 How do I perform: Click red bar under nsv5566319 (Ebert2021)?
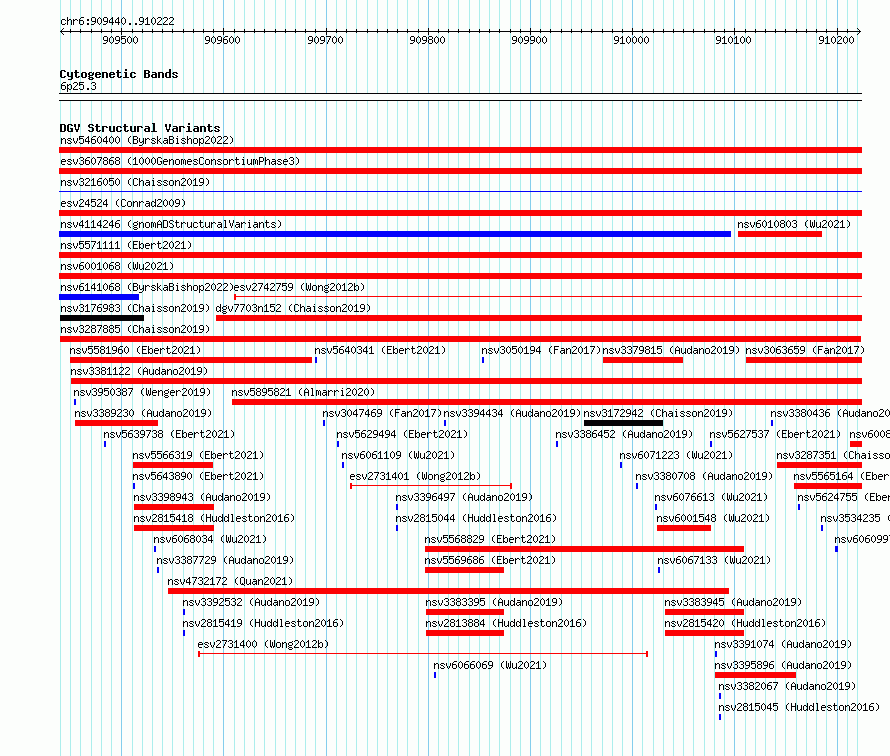(173, 465)
